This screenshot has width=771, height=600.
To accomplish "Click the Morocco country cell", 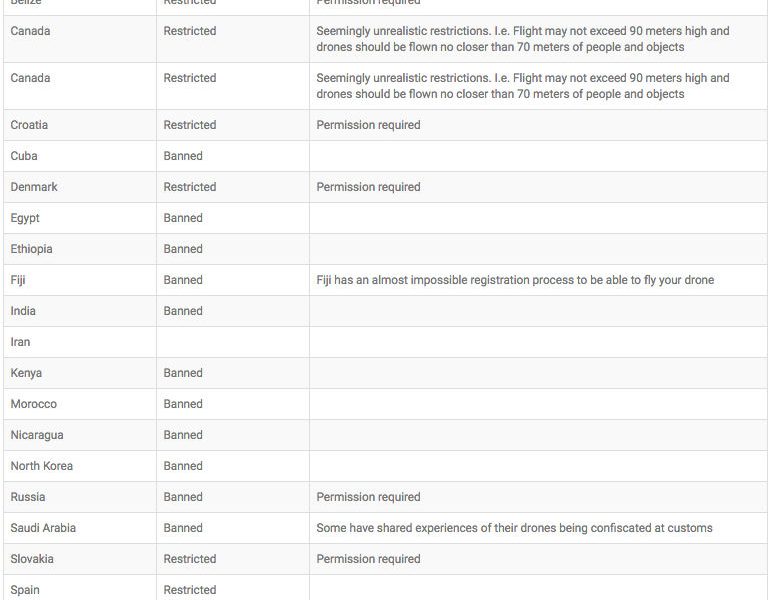I will click(x=34, y=404).
